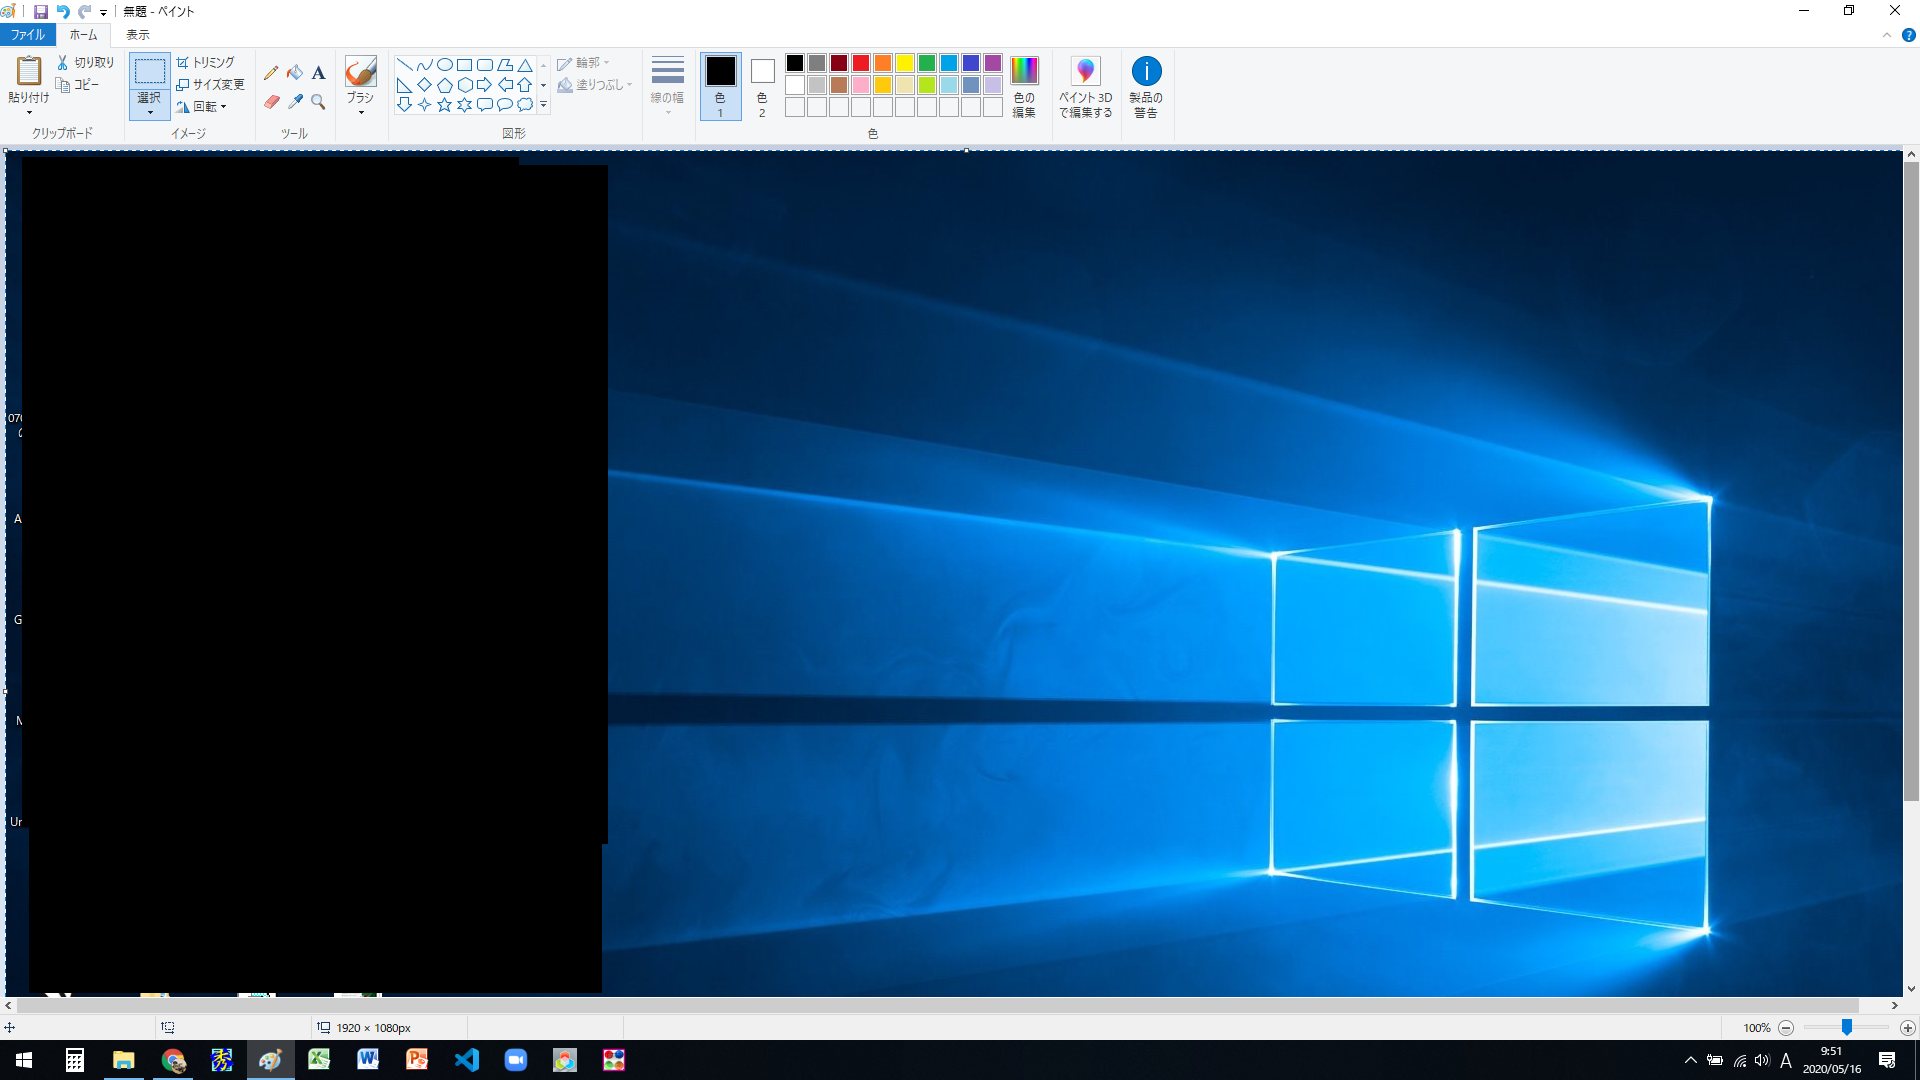Image resolution: width=1920 pixels, height=1080 pixels.
Task: Open Windows Start menu
Action: [24, 1060]
